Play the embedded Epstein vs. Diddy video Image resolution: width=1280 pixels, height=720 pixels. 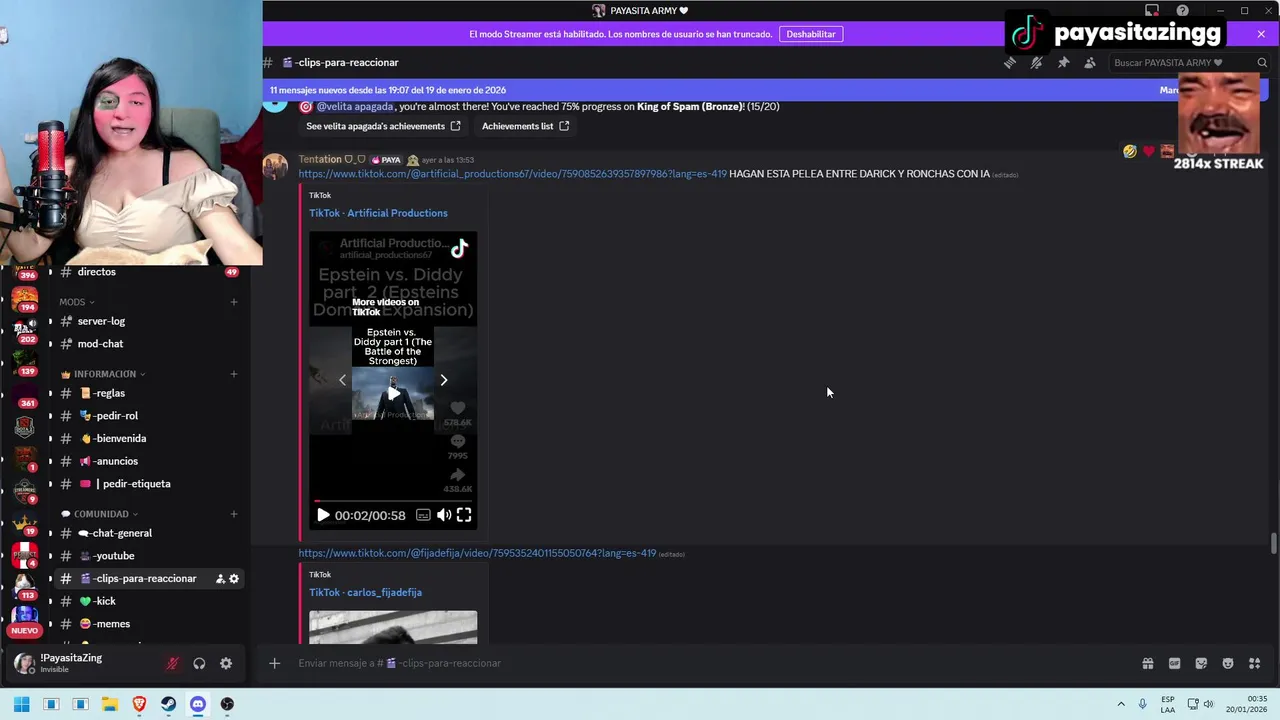323,515
